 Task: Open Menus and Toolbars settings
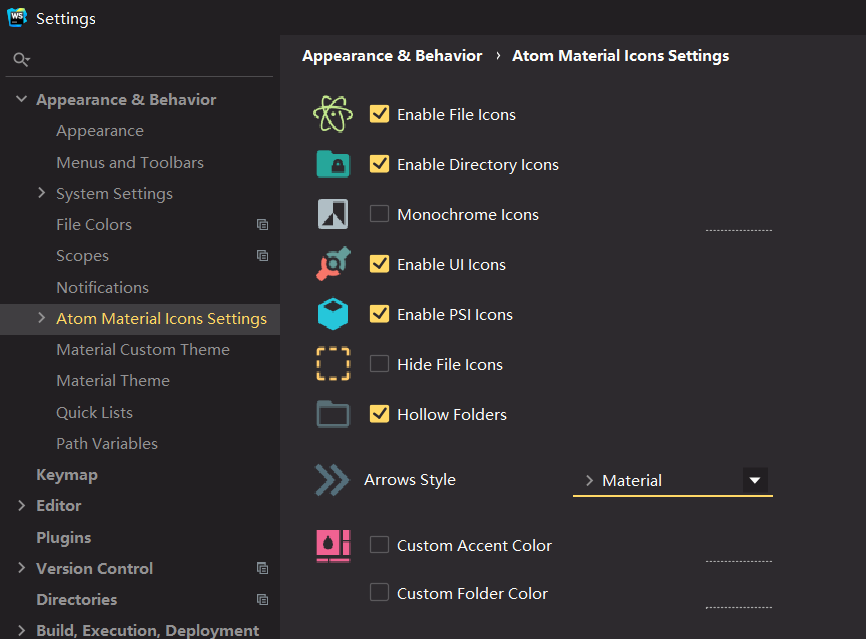pos(130,162)
